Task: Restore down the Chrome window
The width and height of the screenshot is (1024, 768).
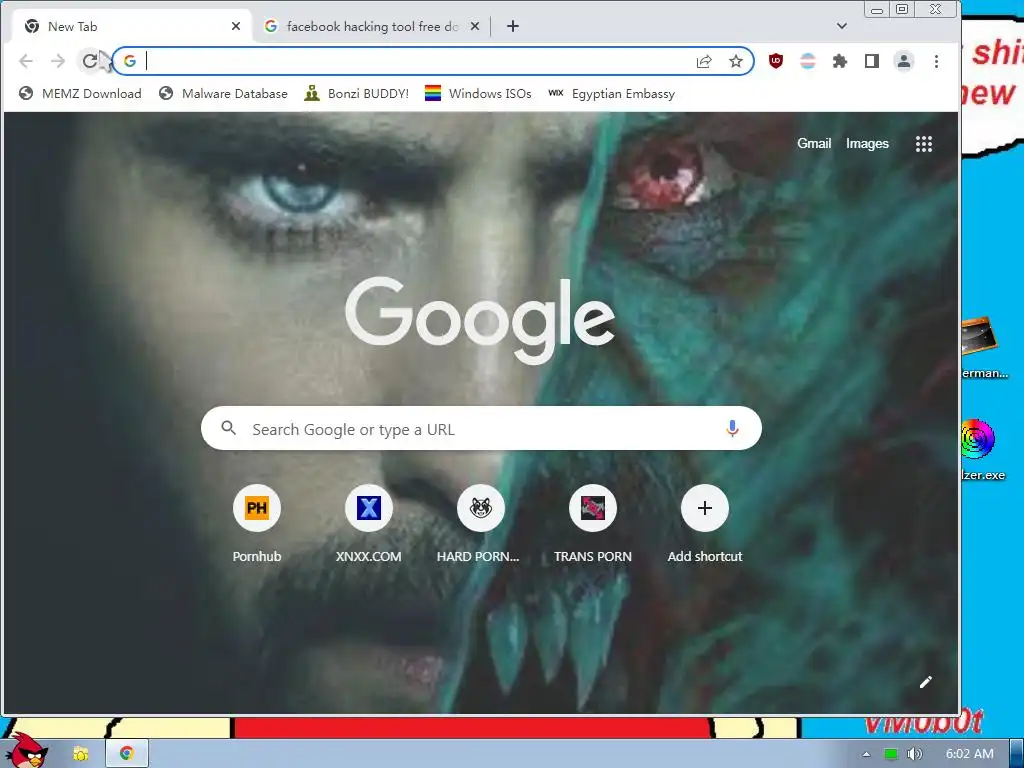Action: pyautogui.click(x=902, y=9)
